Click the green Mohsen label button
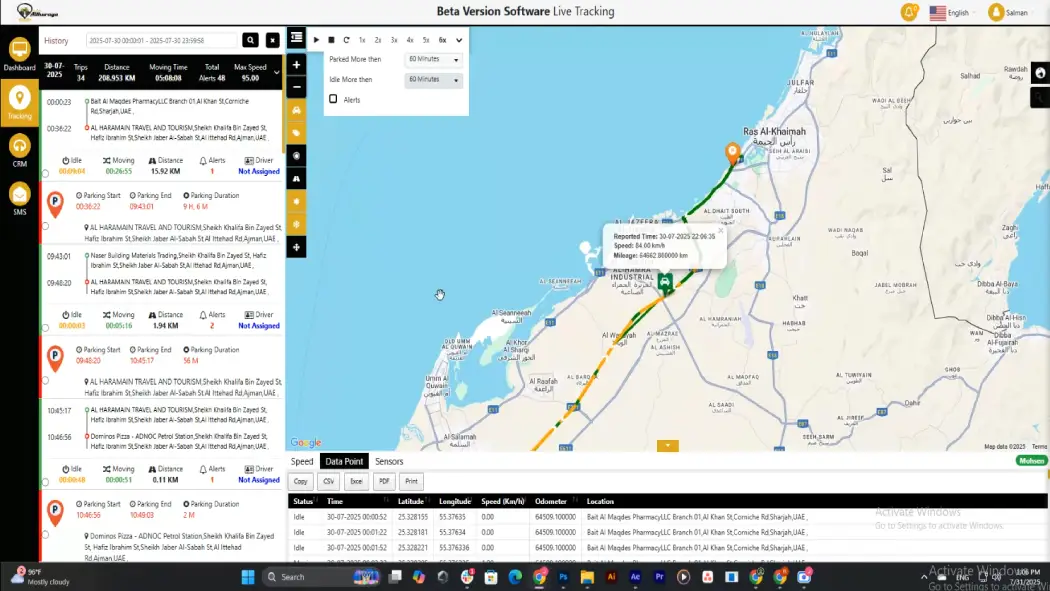Viewport: 1050px width, 591px height. click(1031, 460)
